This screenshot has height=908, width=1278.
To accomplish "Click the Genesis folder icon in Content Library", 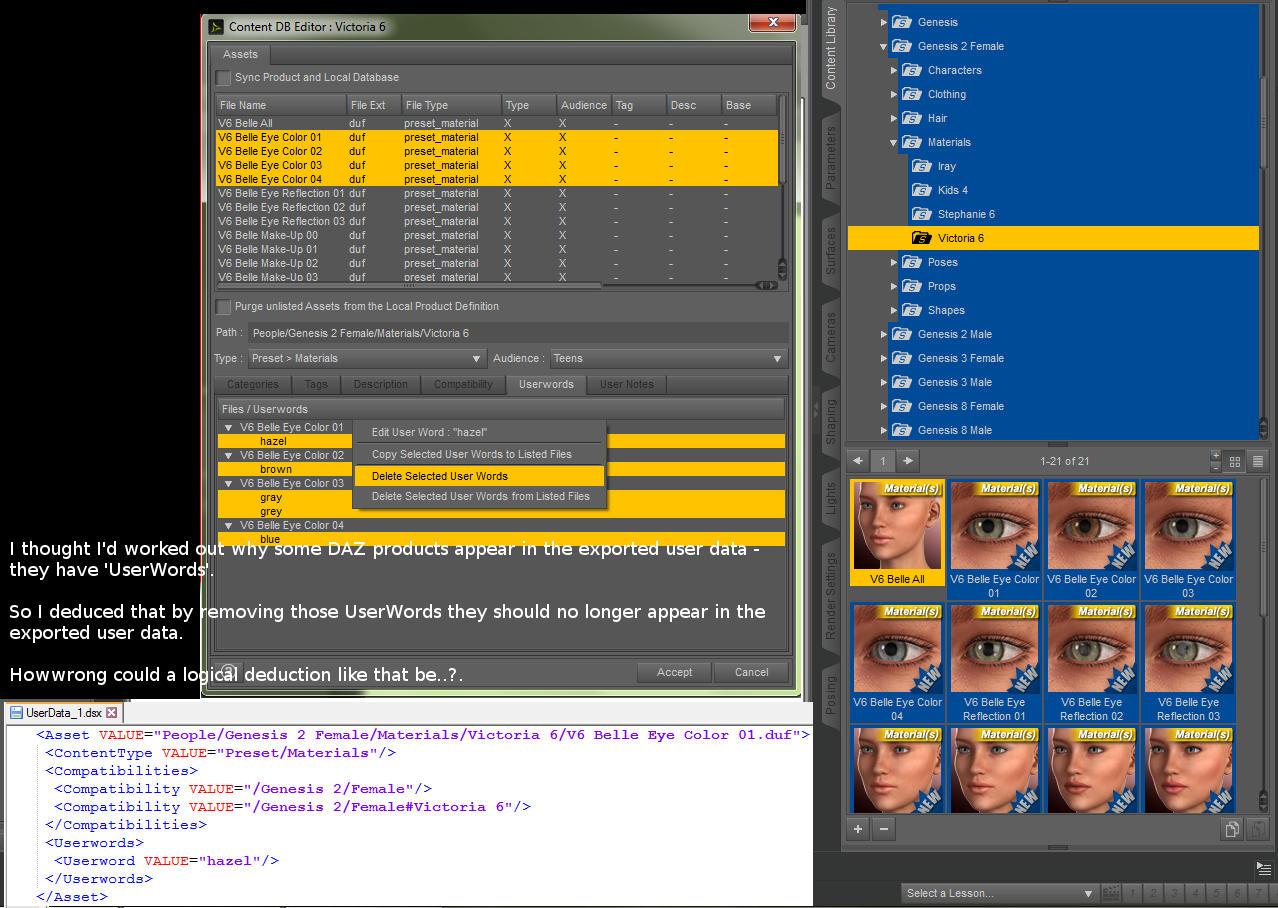I will [x=901, y=22].
